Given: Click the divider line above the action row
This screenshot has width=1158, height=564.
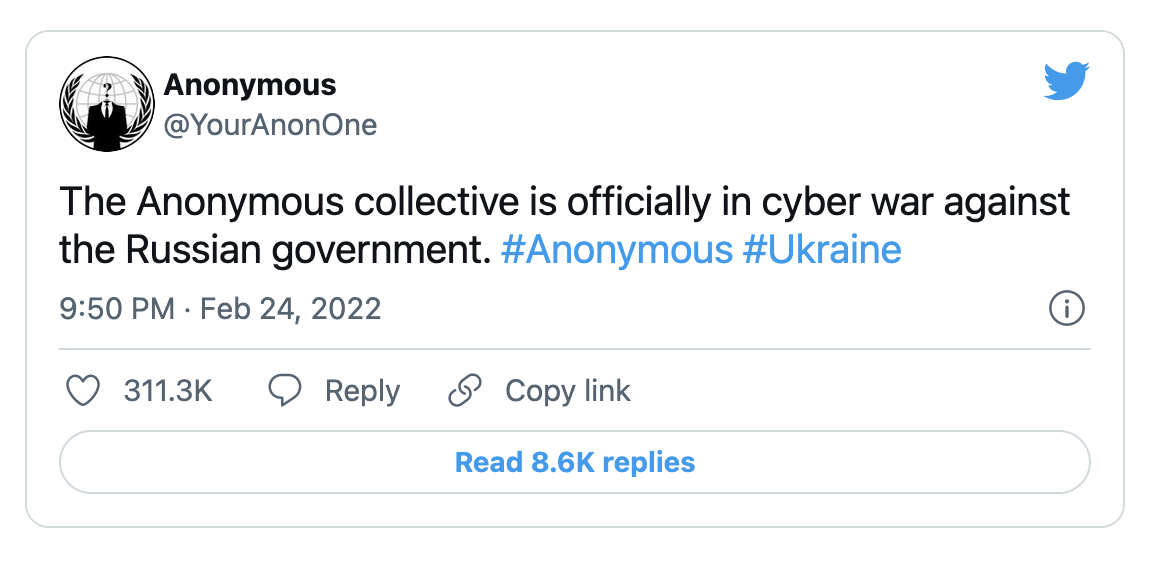Looking at the screenshot, I should [575, 348].
